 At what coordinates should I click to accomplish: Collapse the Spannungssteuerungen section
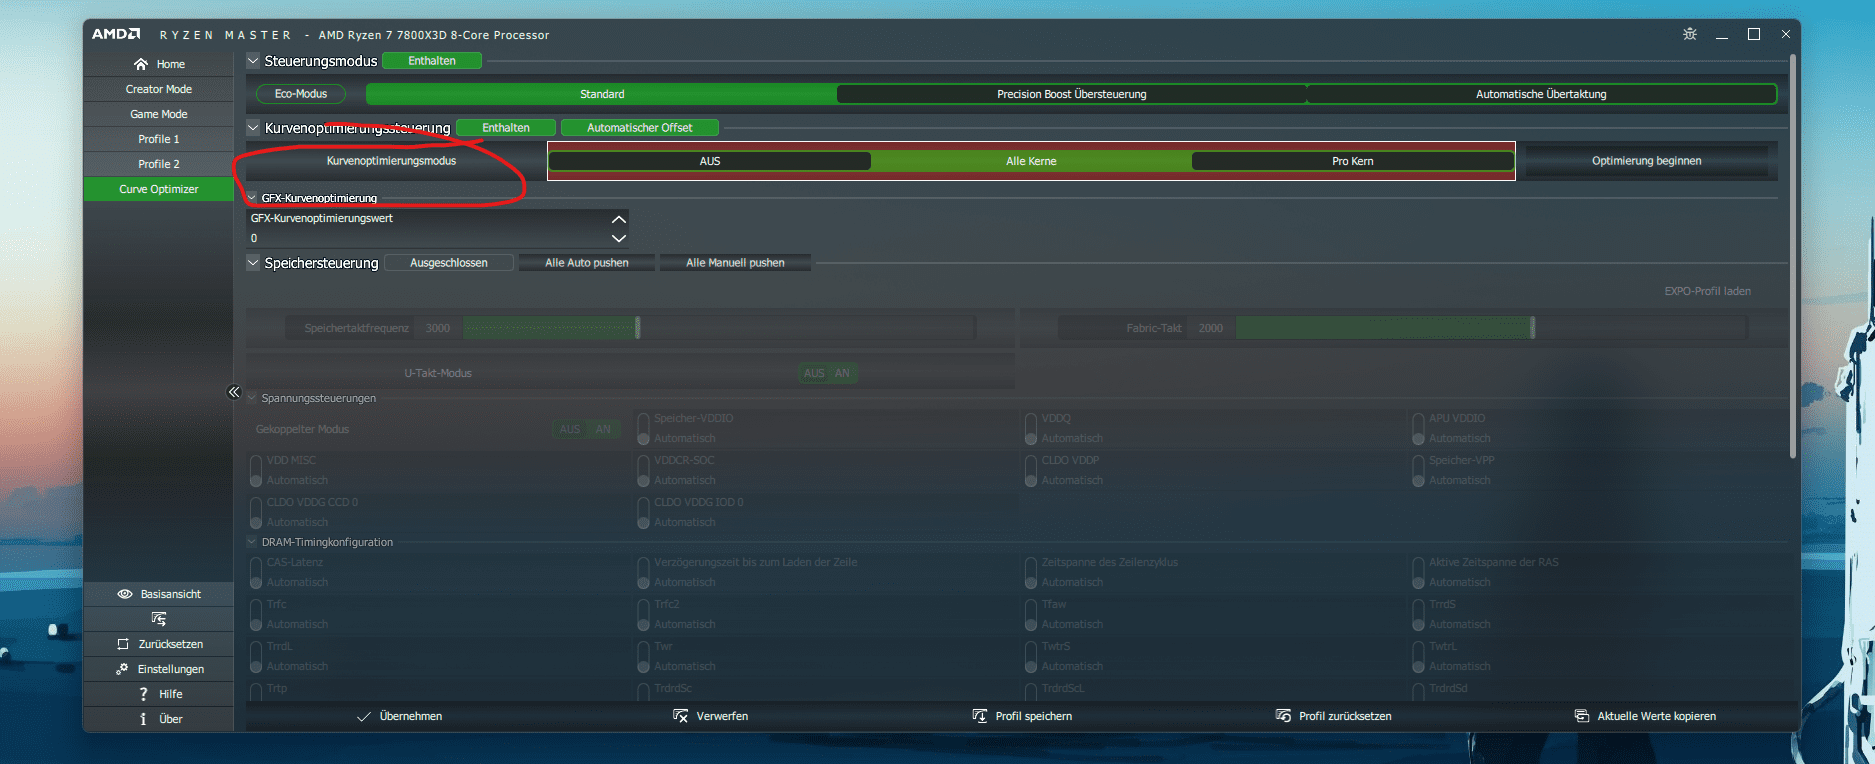[x=252, y=398]
